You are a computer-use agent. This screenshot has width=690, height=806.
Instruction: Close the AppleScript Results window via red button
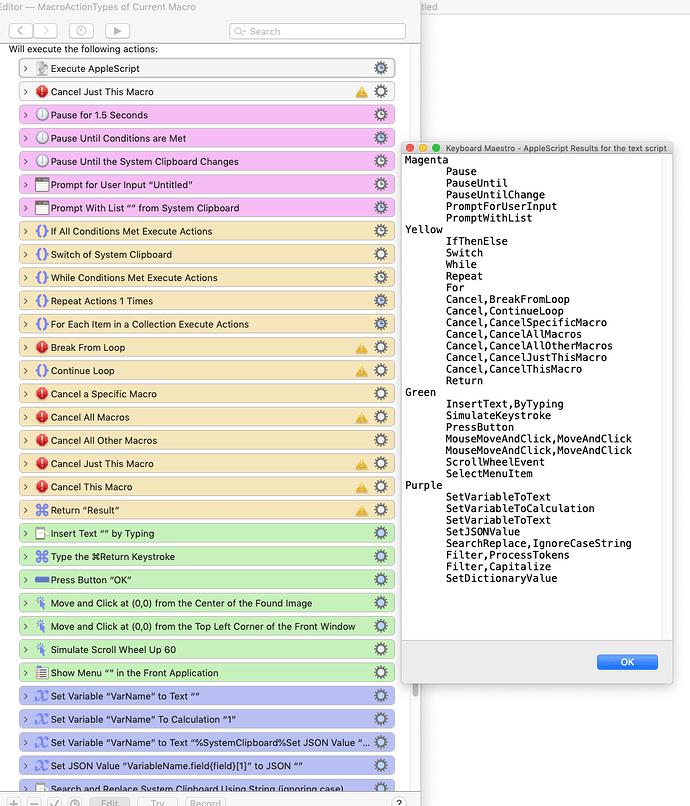pyautogui.click(x=410, y=148)
